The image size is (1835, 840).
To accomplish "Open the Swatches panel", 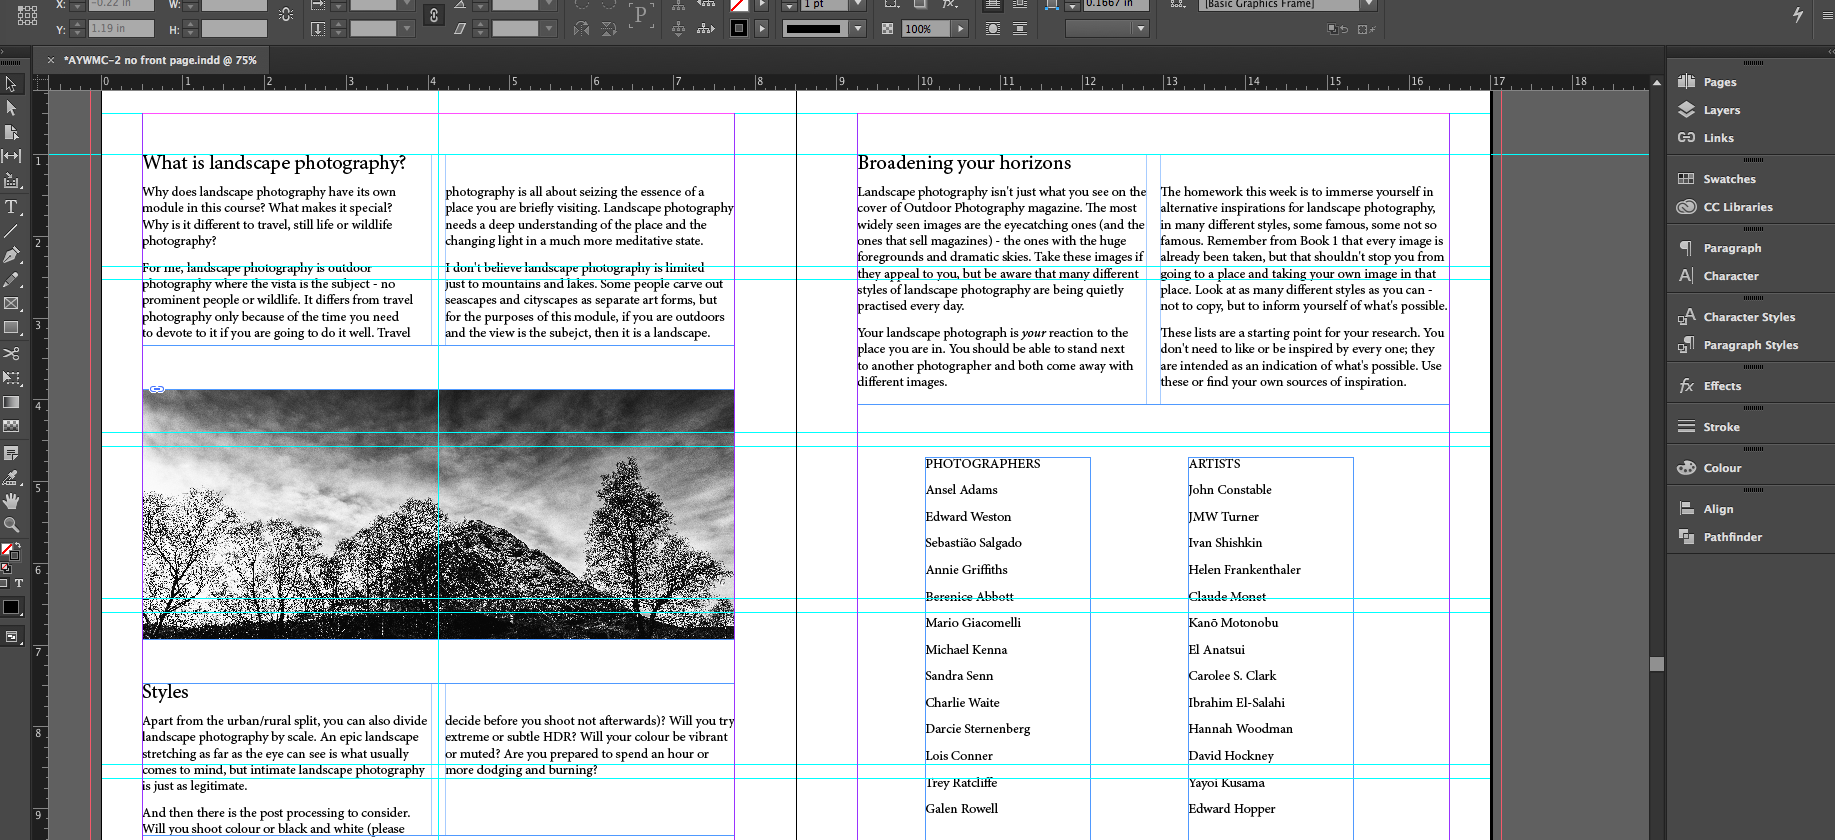I will coord(1729,179).
